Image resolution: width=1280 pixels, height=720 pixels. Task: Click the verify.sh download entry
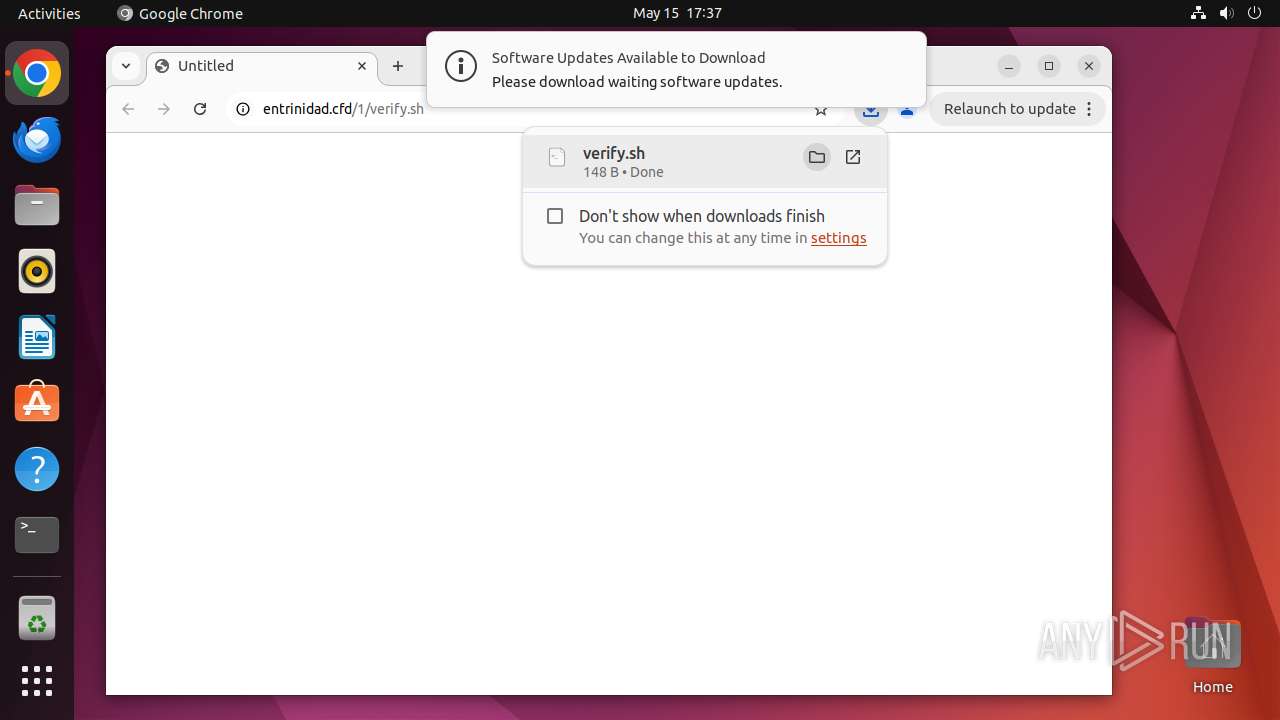[705, 161]
